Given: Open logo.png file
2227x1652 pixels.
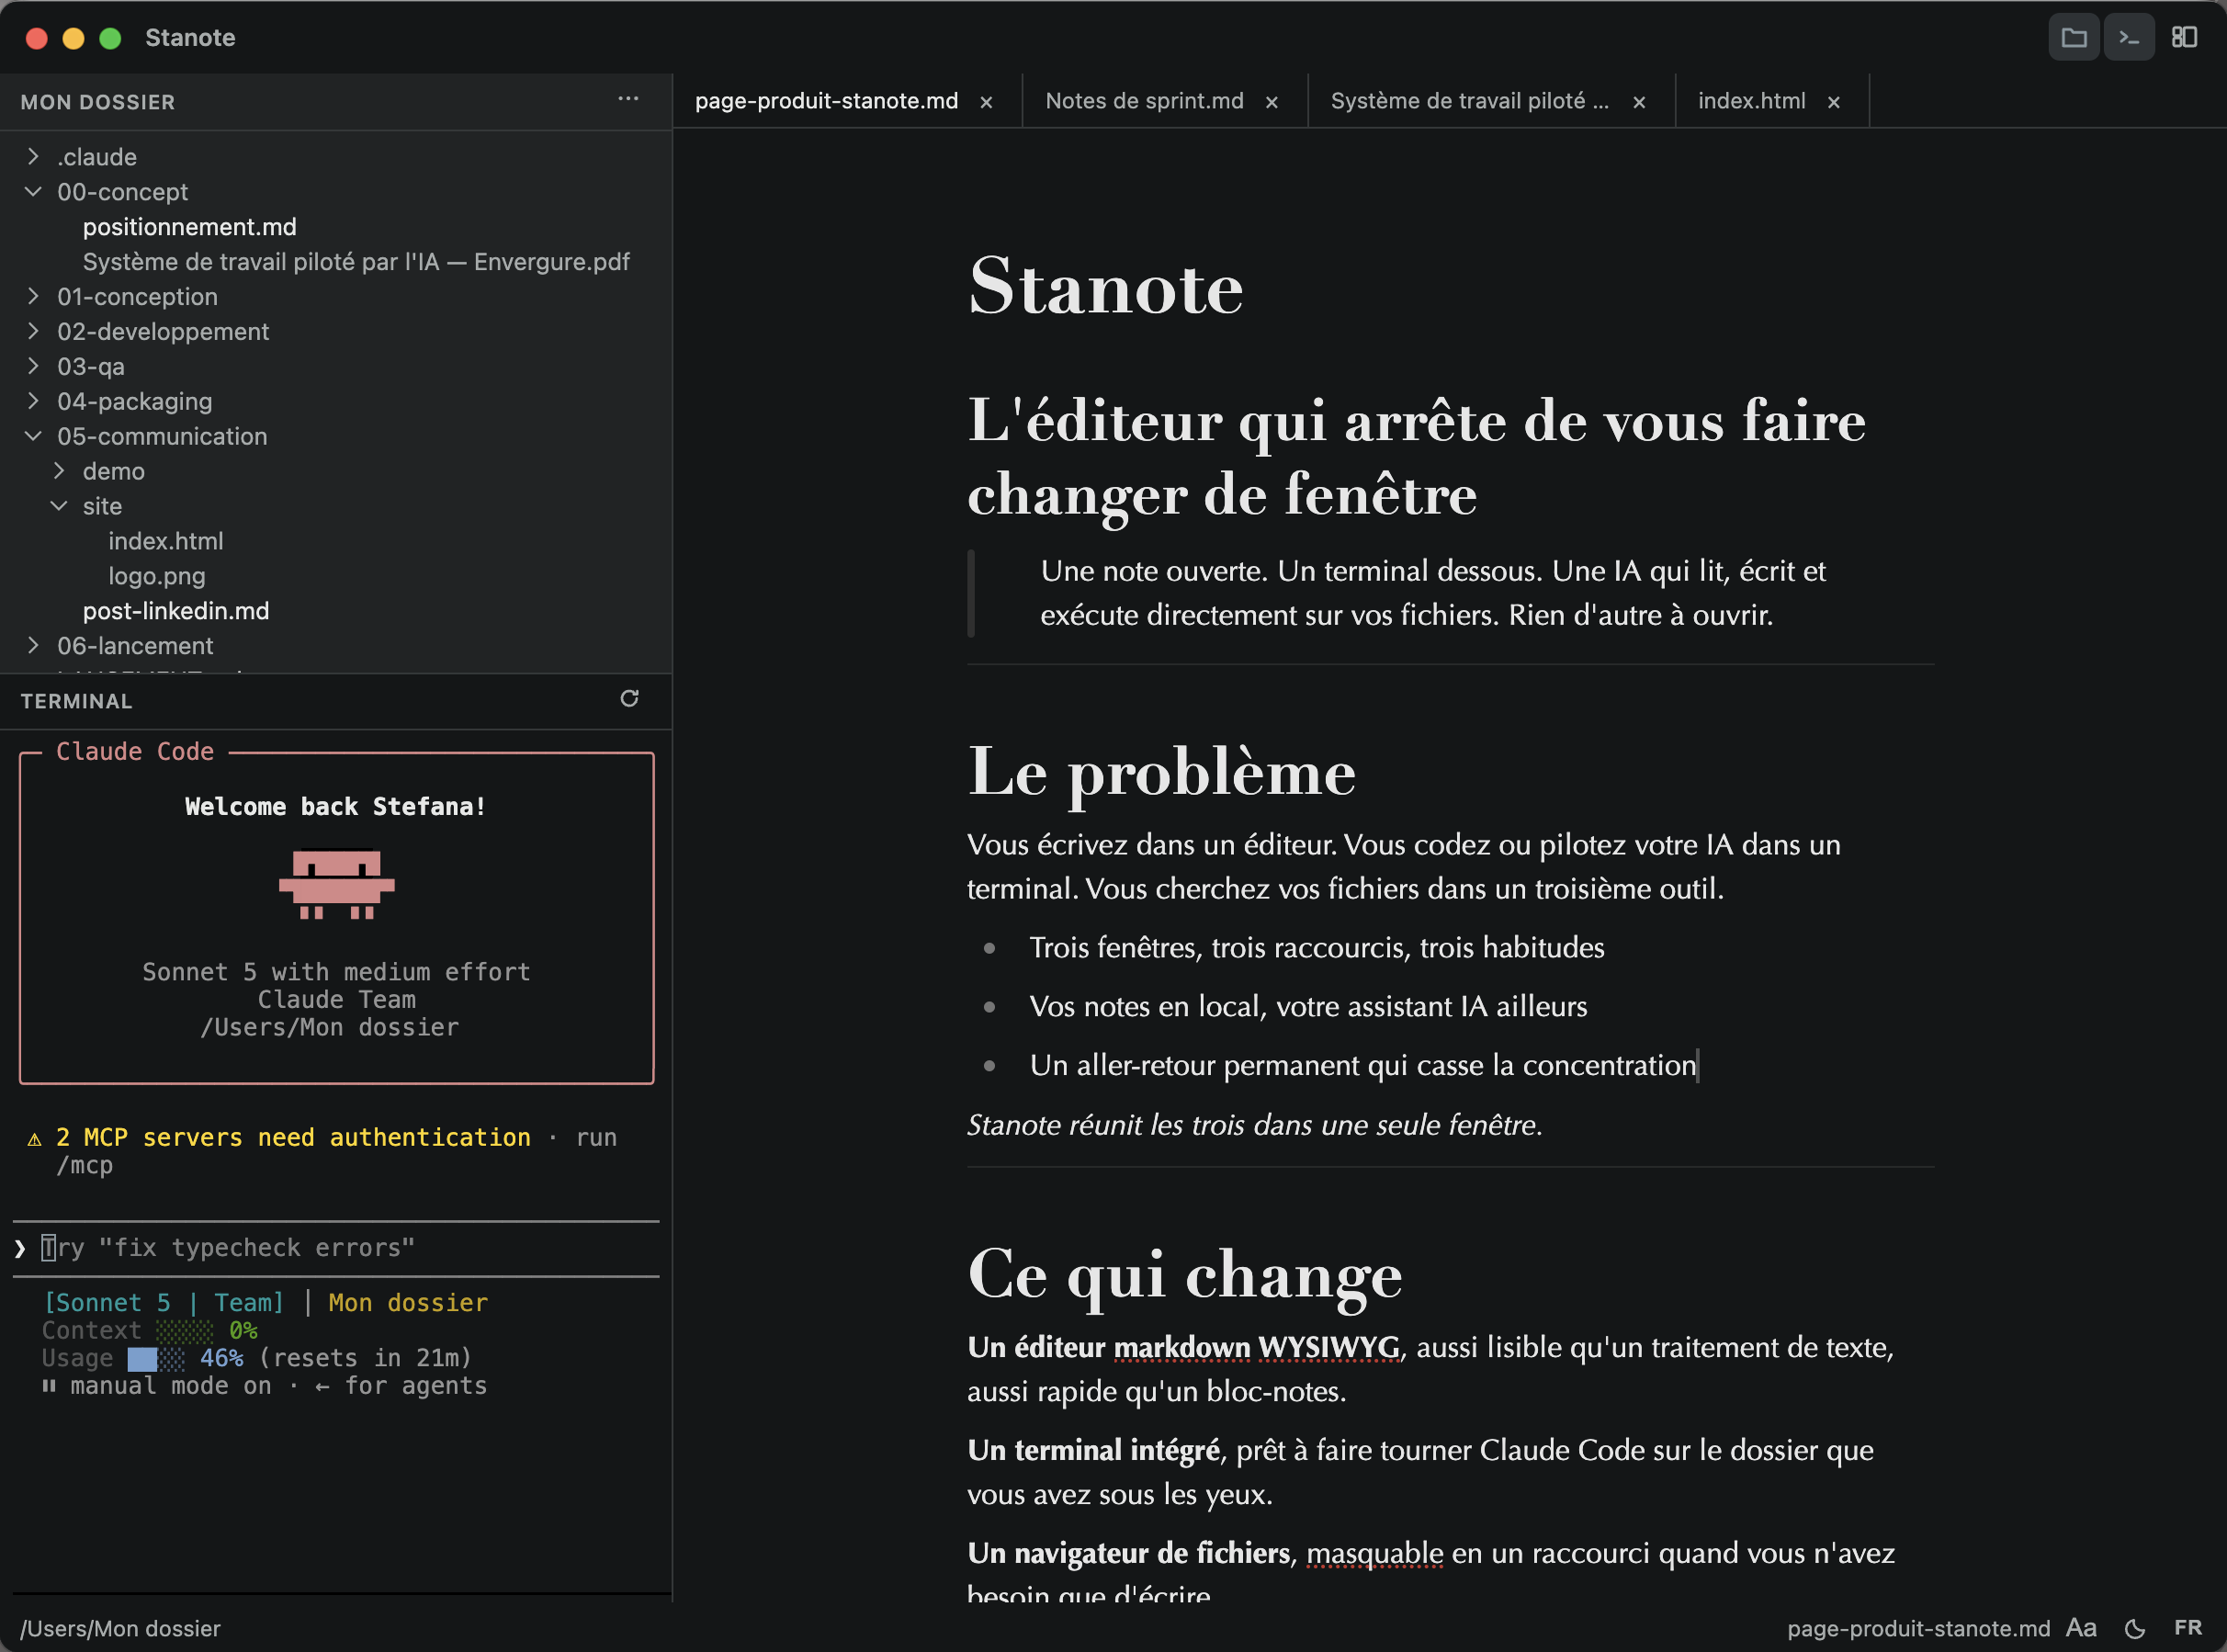Looking at the screenshot, I should [157, 576].
